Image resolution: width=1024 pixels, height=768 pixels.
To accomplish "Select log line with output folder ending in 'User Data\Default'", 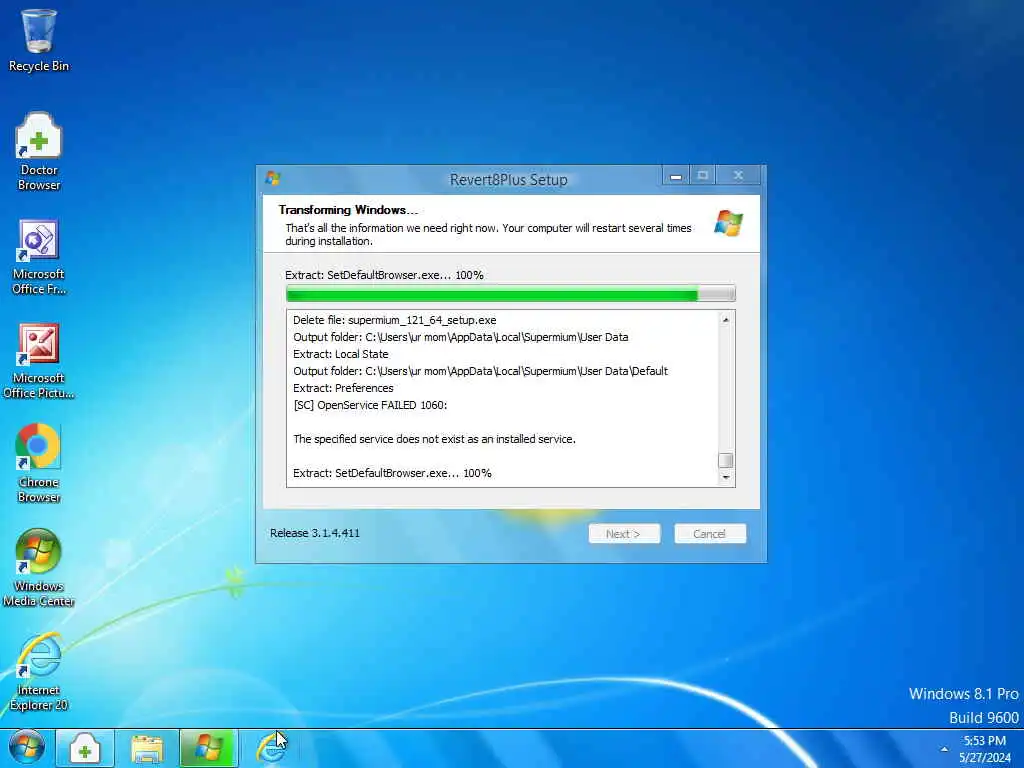I will point(480,371).
